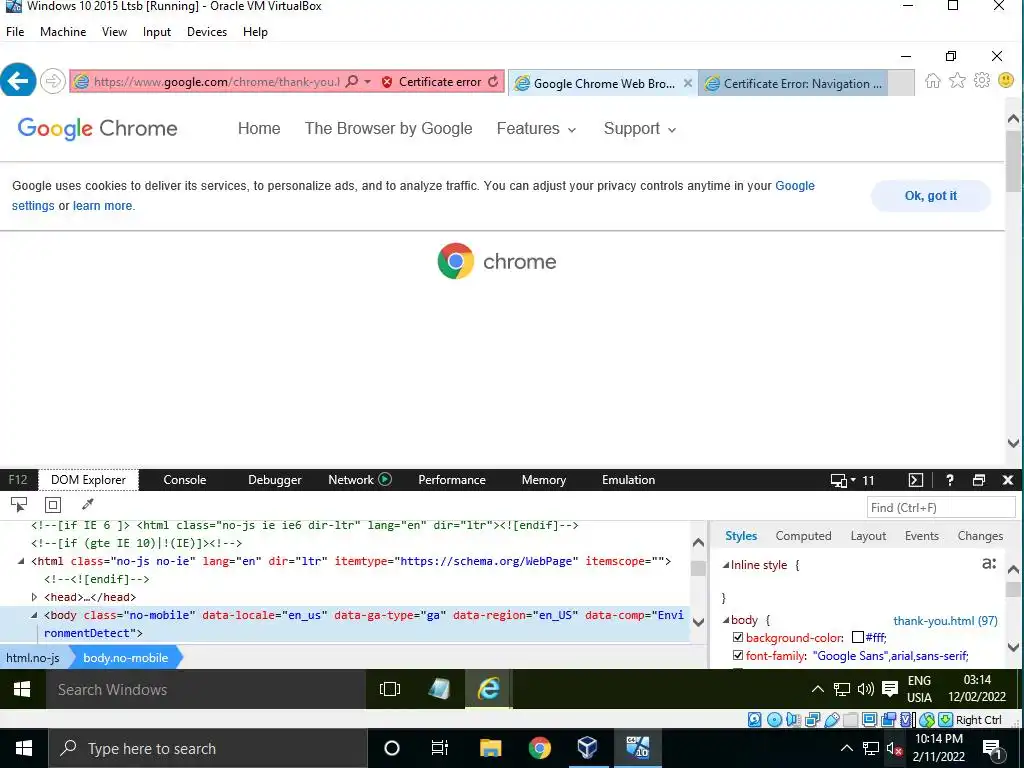This screenshot has width=1024, height=768.
Task: Open the Performance tab
Action: tap(451, 480)
